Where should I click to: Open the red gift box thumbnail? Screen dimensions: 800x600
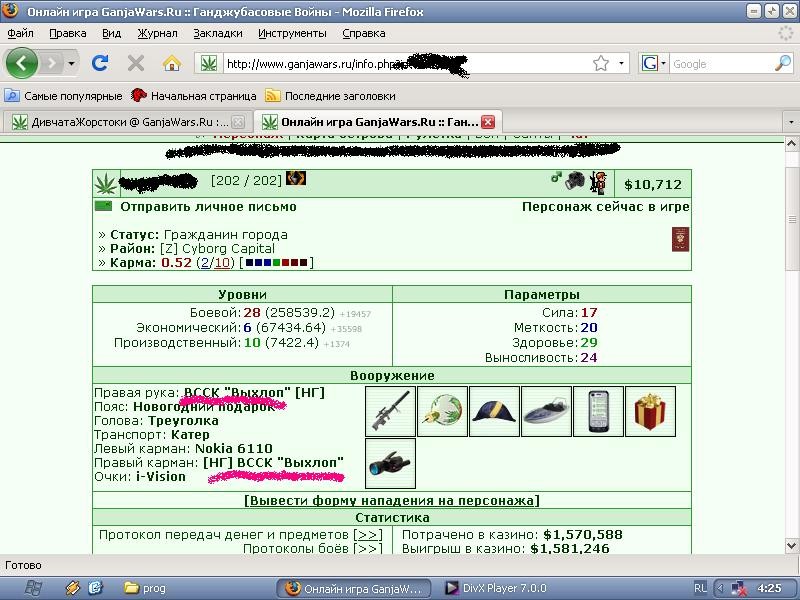click(651, 411)
